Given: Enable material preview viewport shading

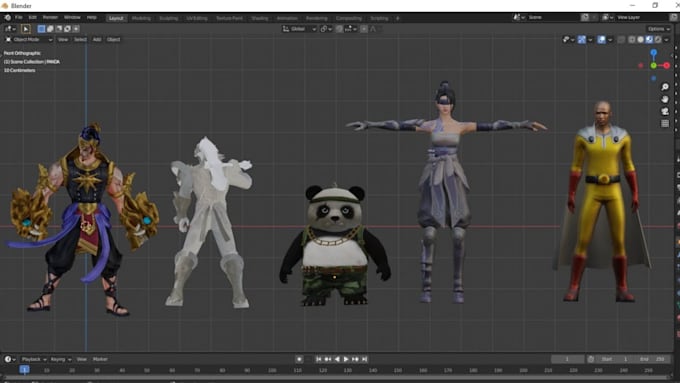Looking at the screenshot, I should [x=649, y=39].
